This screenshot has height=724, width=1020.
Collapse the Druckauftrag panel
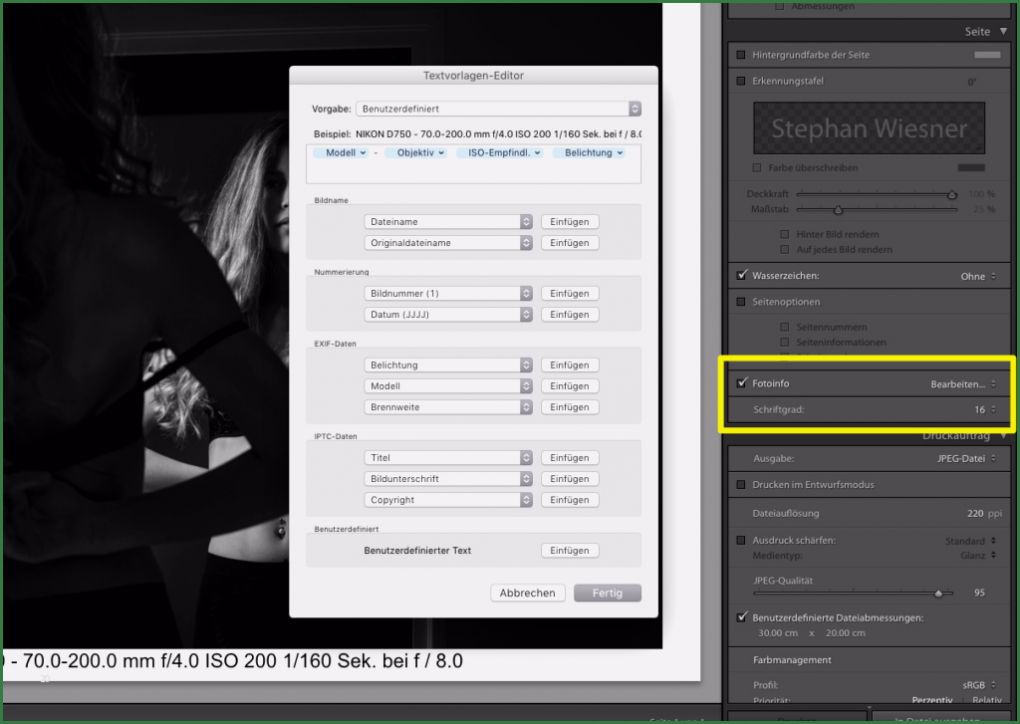(x=1001, y=435)
